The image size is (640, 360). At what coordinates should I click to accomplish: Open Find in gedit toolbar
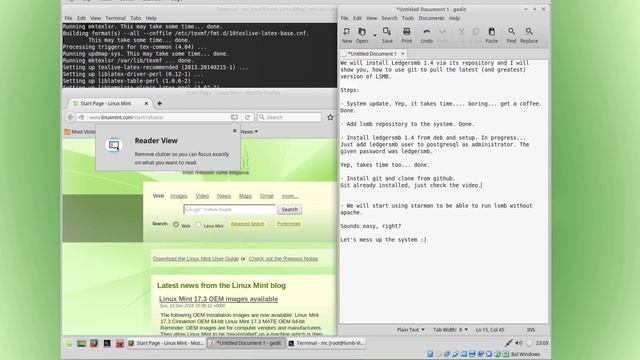[x=511, y=35]
